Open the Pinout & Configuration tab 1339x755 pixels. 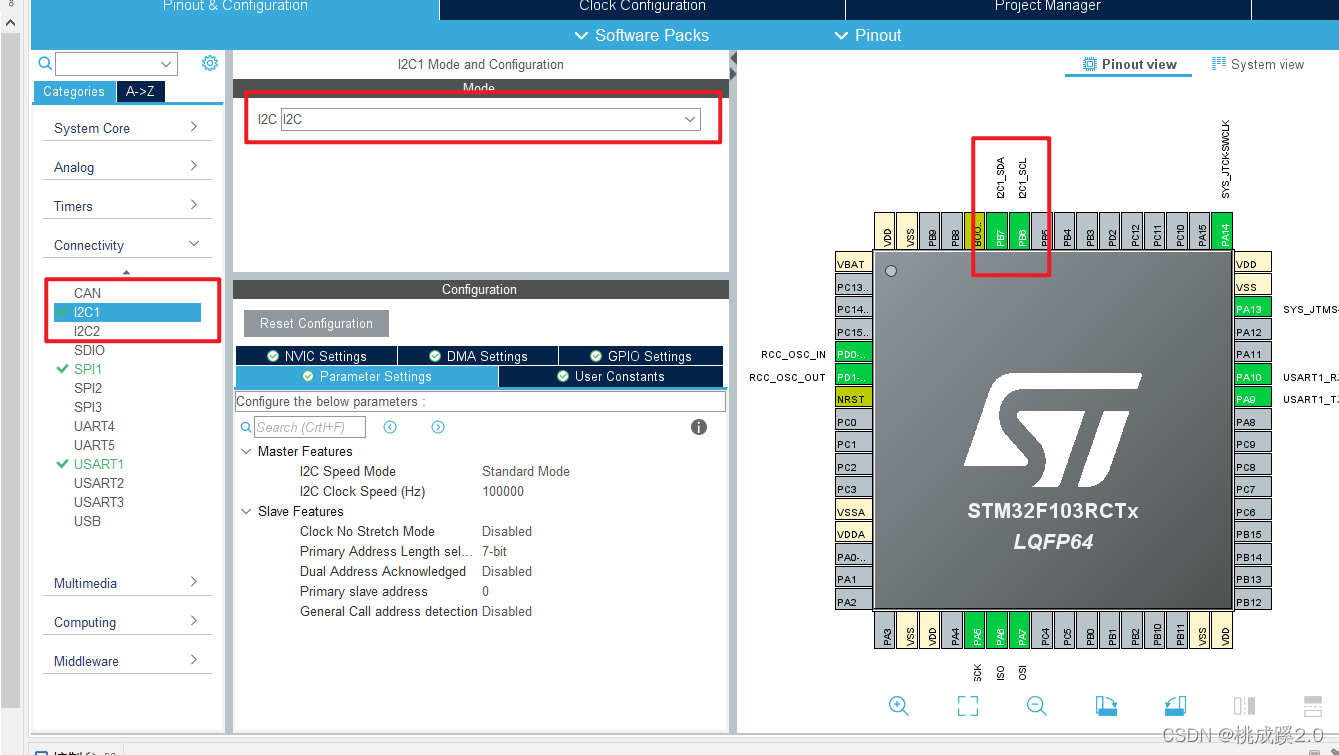pos(235,8)
